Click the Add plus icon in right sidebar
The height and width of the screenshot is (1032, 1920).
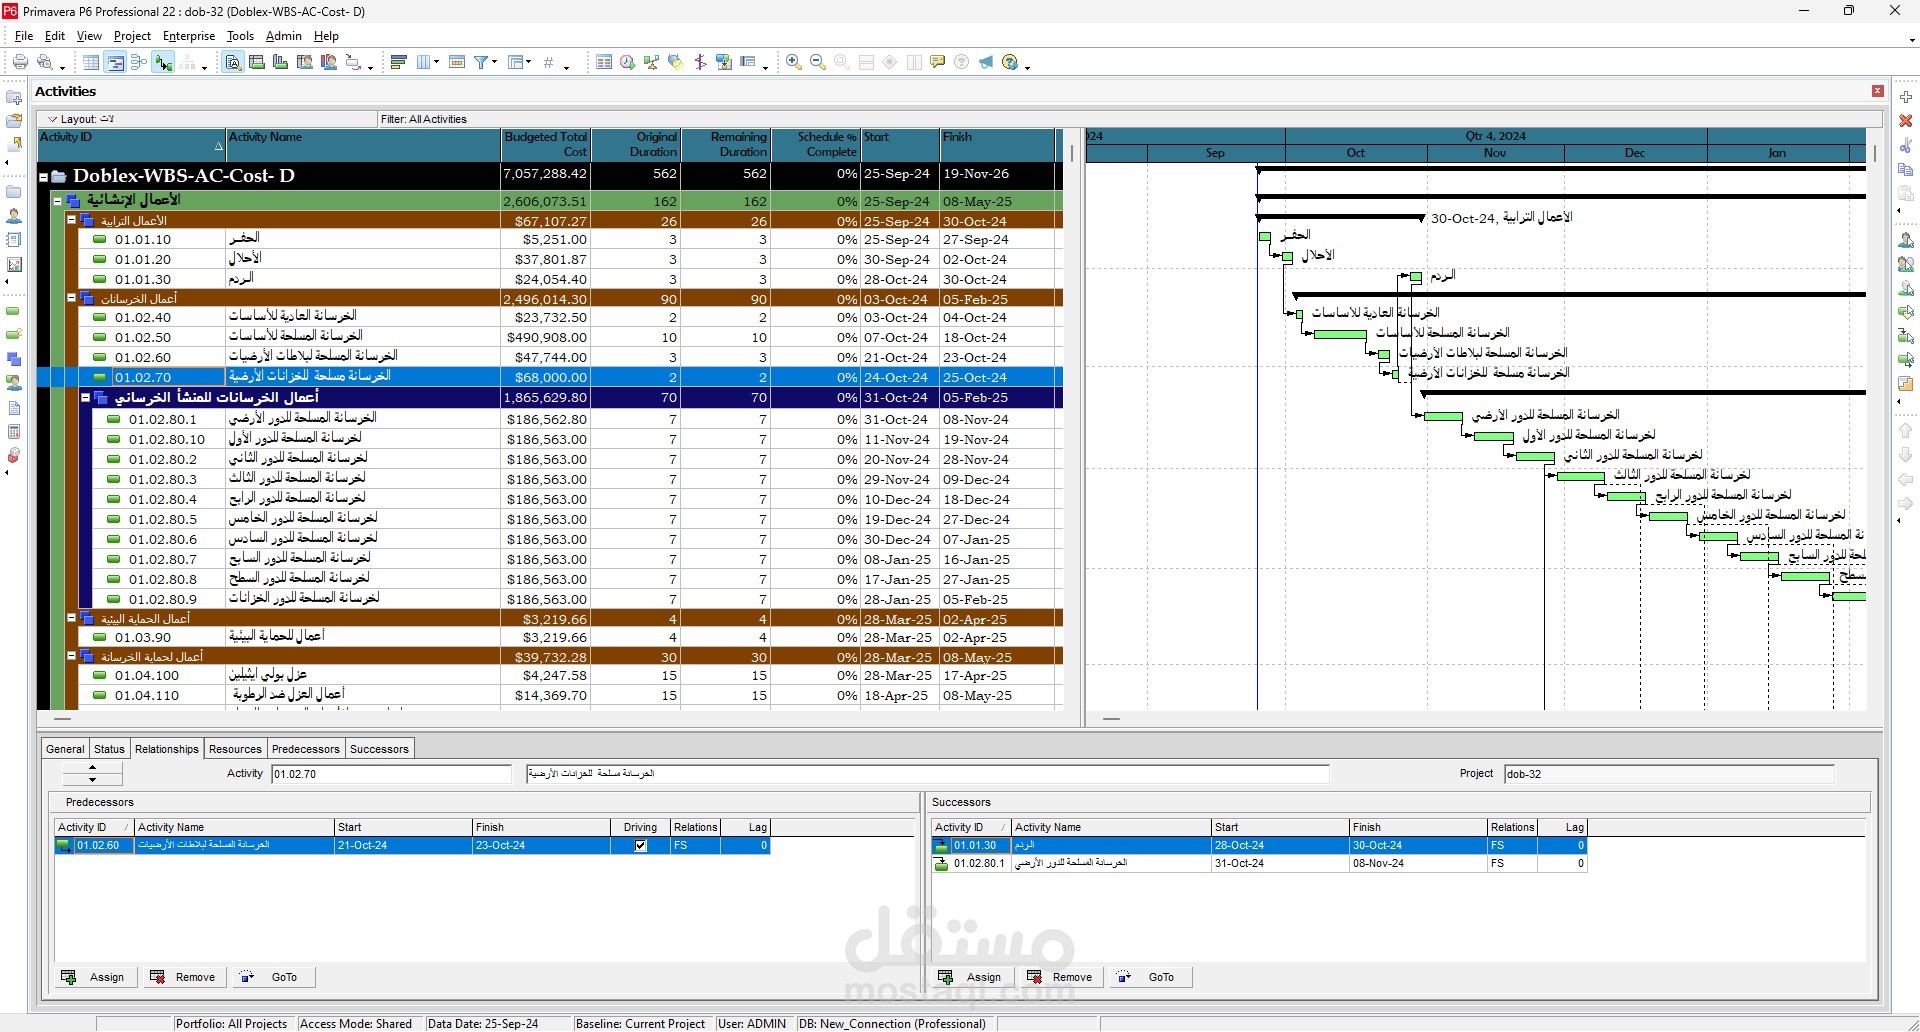click(1906, 97)
